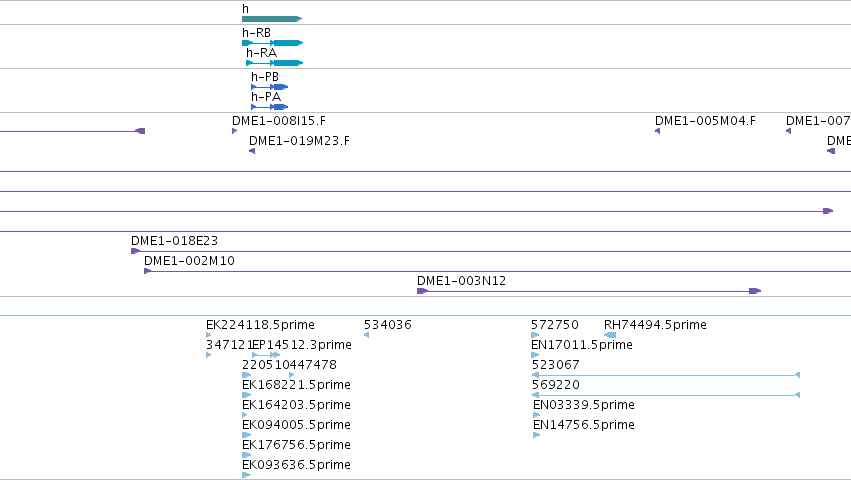Click the EN17011.5prime feature label
The height and width of the screenshot is (480, 851).
[582, 345]
